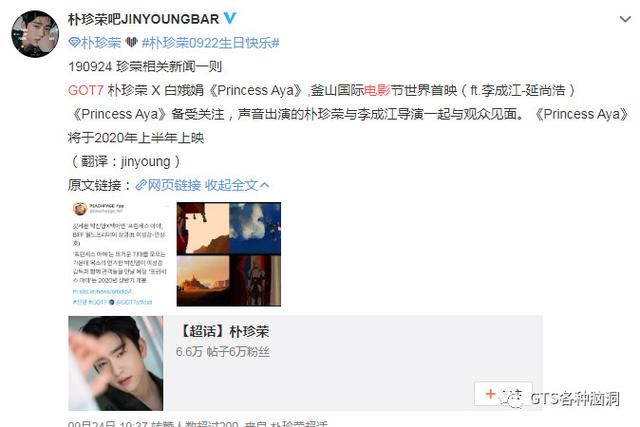
Task: Click the 6.6万 帖子6万粉丝 stats line
Action: [x=222, y=351]
